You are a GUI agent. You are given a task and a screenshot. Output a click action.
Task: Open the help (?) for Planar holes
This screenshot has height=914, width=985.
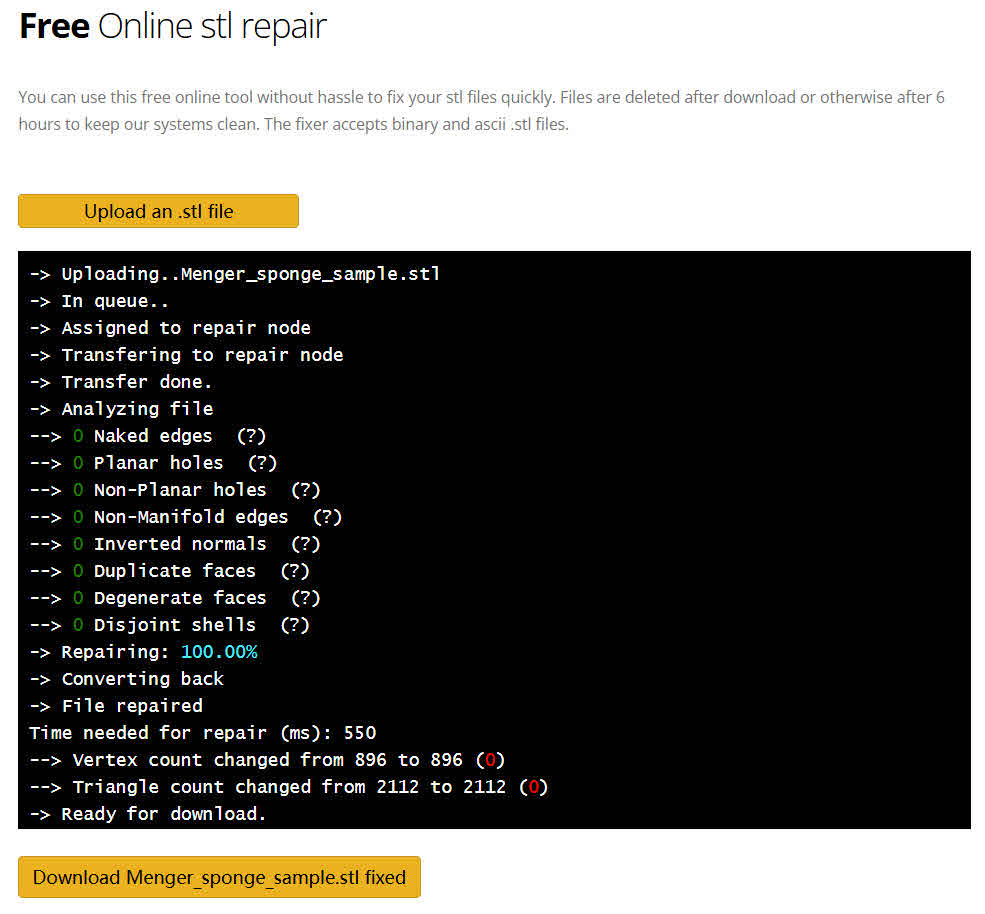[x=262, y=463]
